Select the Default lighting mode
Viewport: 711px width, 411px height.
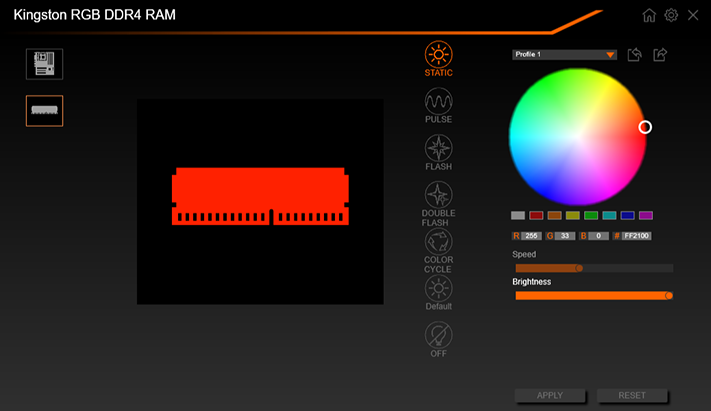(438, 293)
